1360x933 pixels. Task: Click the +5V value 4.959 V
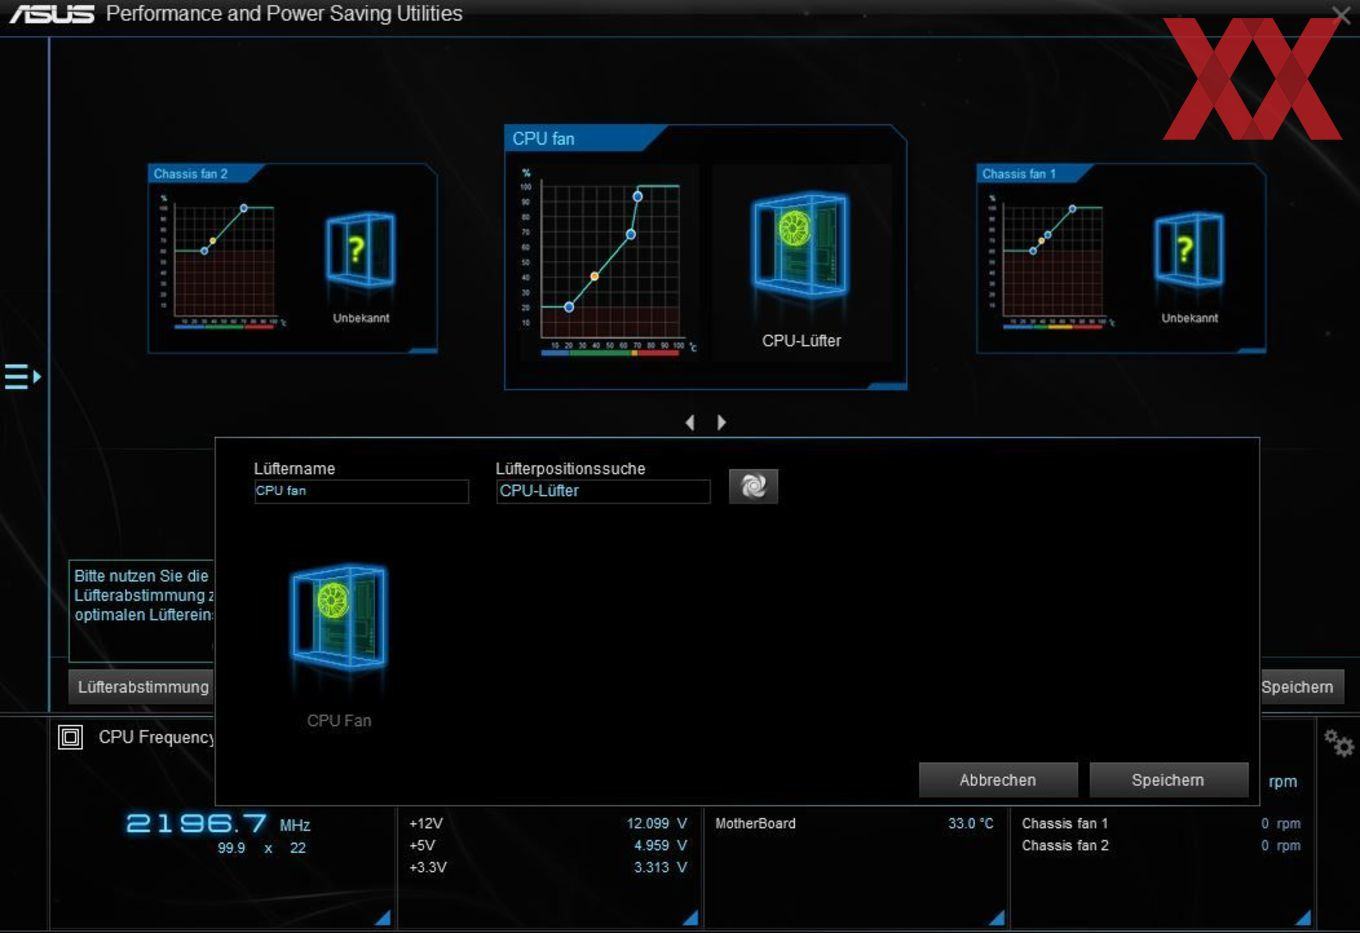(660, 846)
